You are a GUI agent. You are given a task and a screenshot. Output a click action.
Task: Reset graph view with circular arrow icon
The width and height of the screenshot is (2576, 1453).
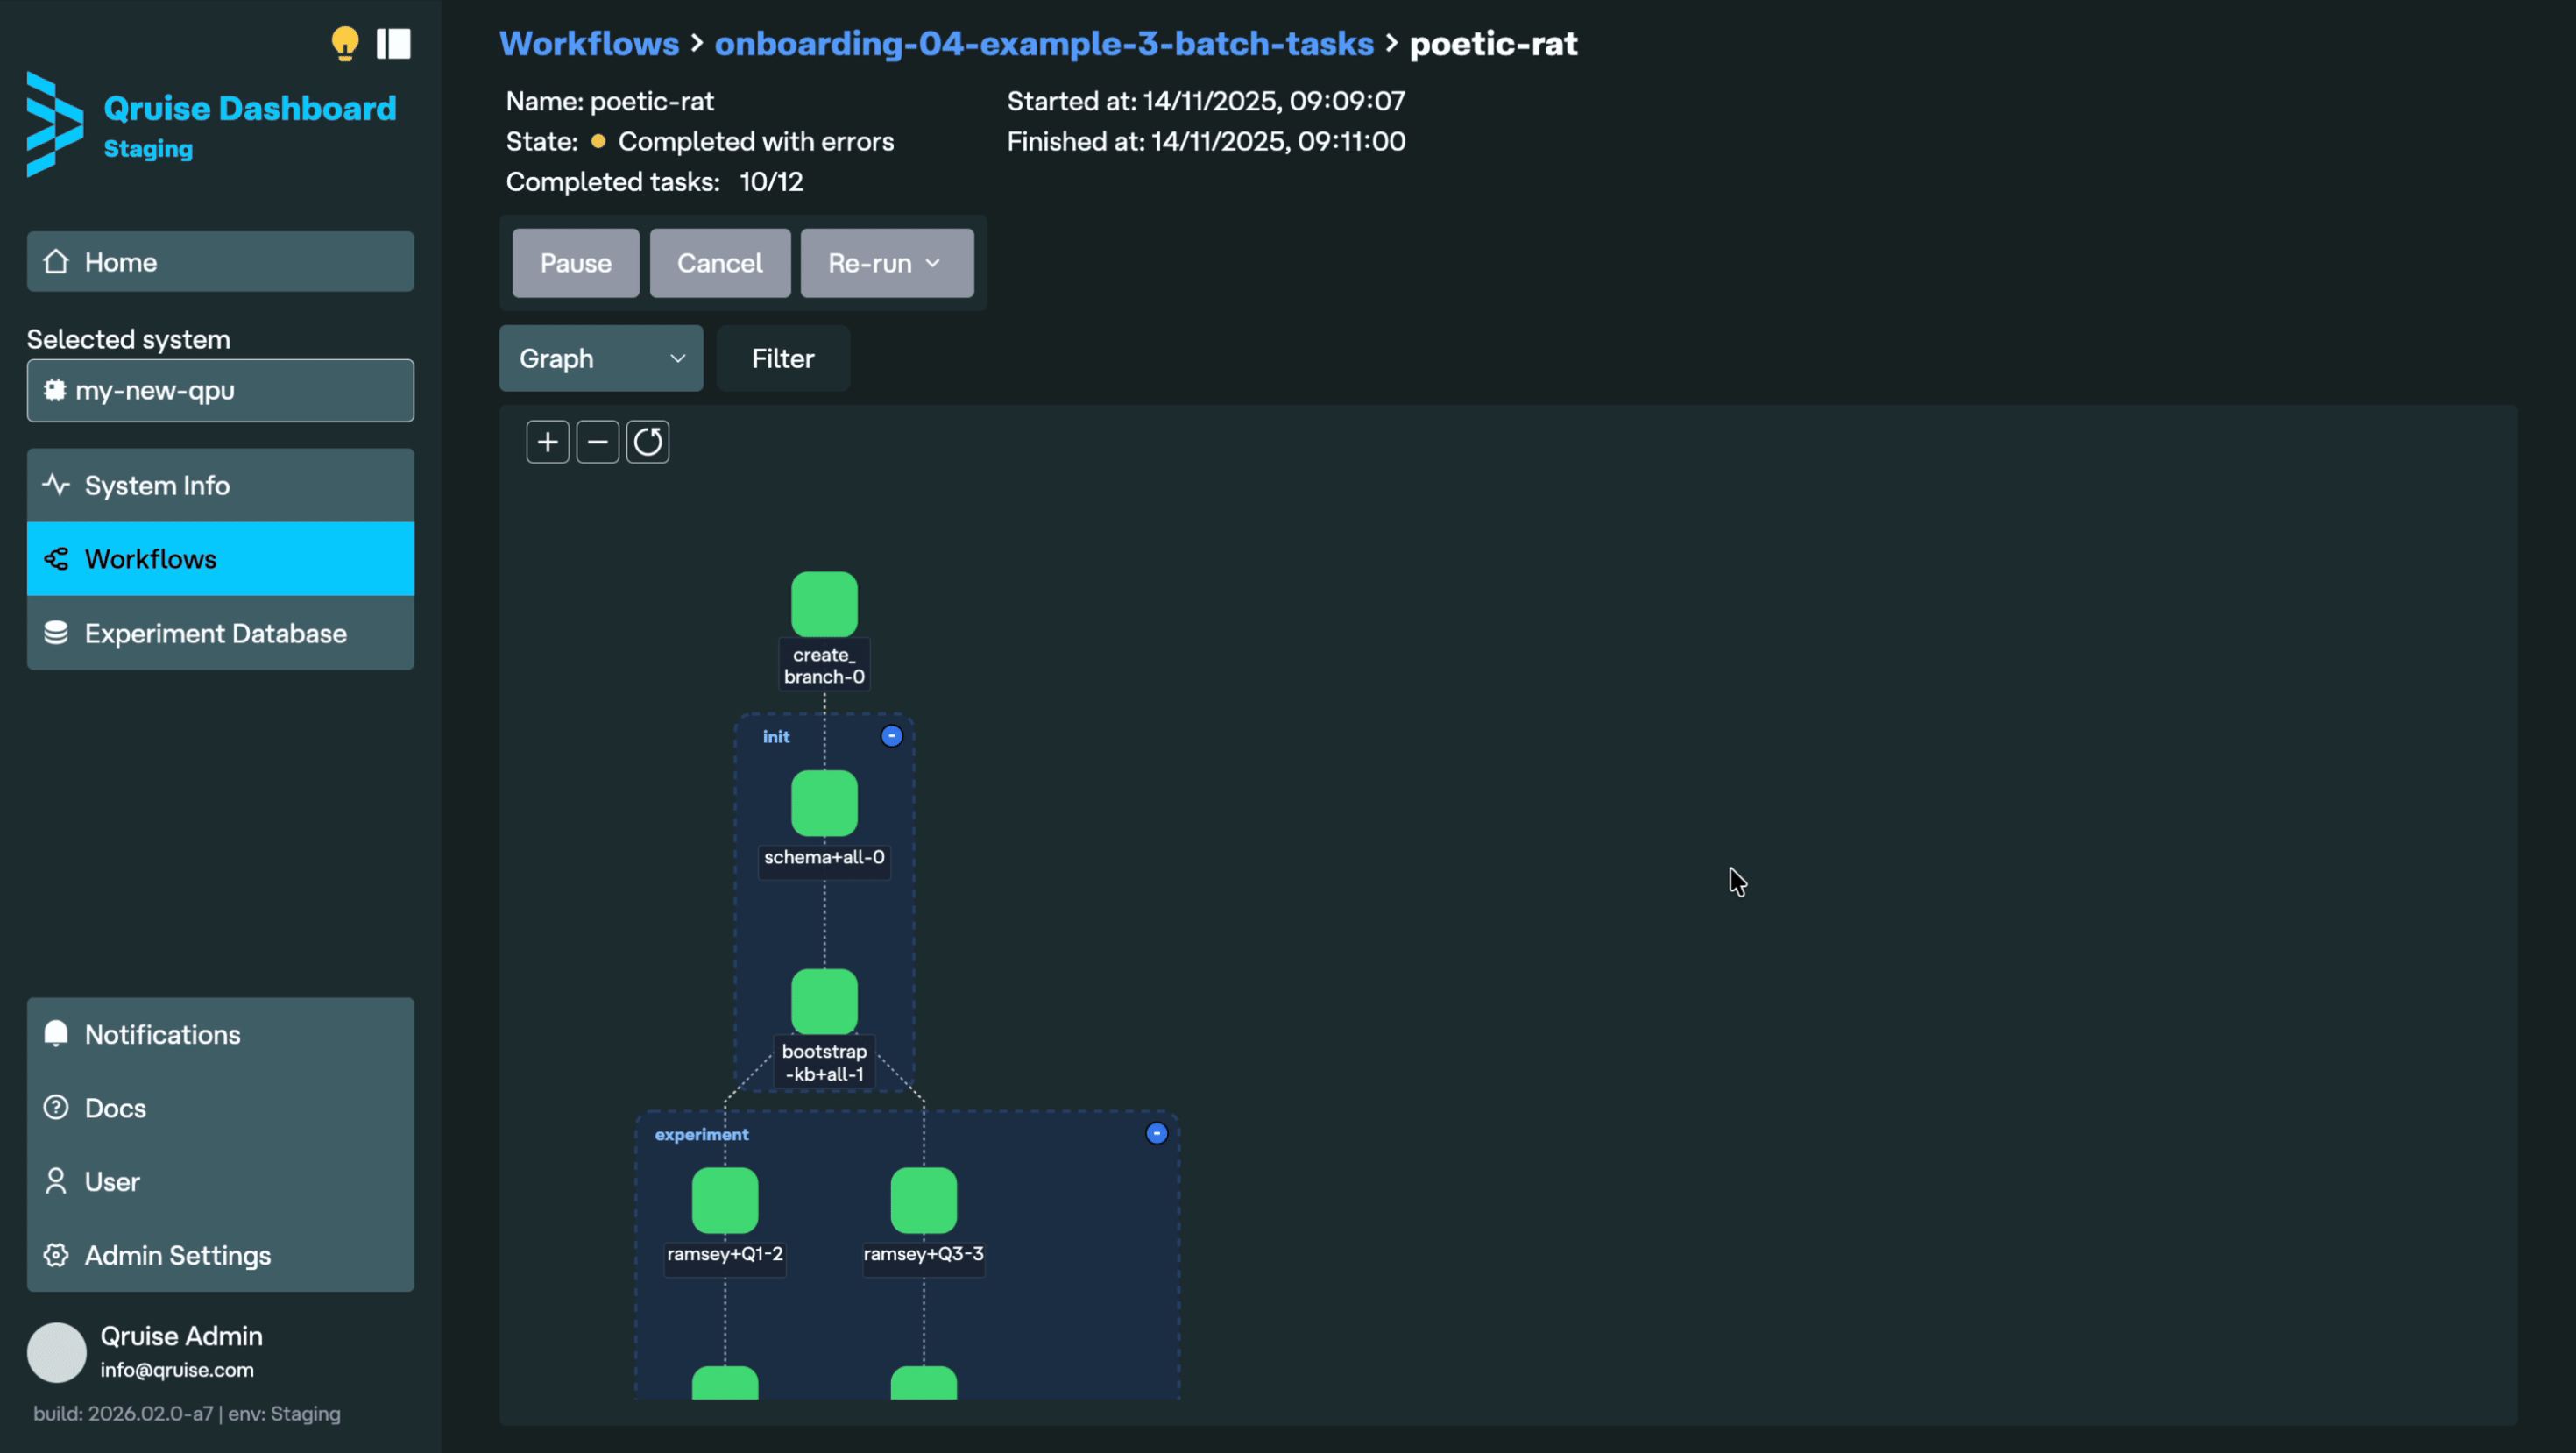[x=647, y=442]
